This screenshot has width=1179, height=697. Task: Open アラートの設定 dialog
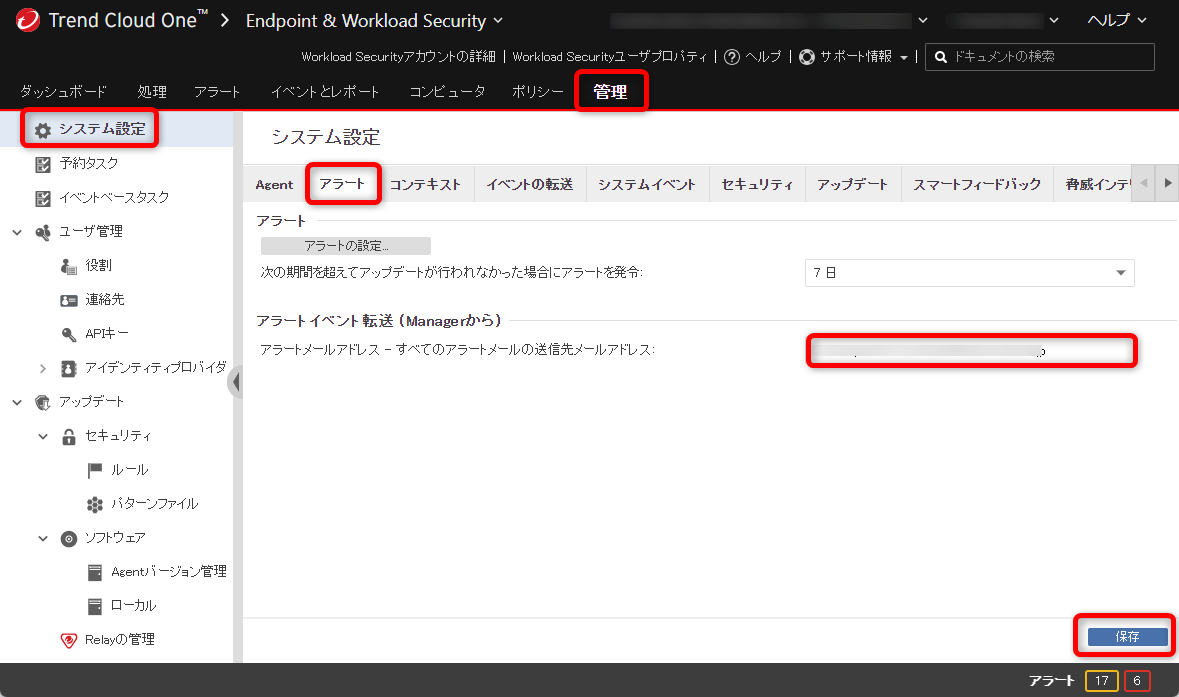(x=343, y=245)
